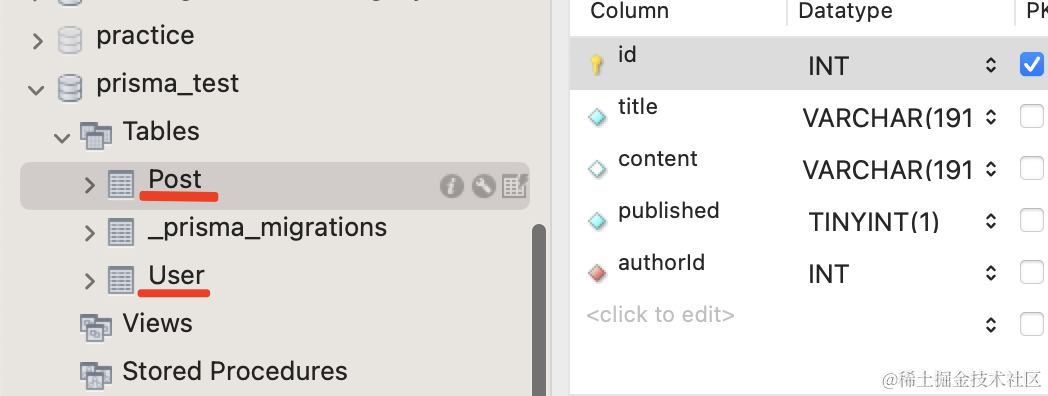Uncheck PK checkbox for id column
The width and height of the screenshot is (1048, 396).
pyautogui.click(x=1031, y=64)
